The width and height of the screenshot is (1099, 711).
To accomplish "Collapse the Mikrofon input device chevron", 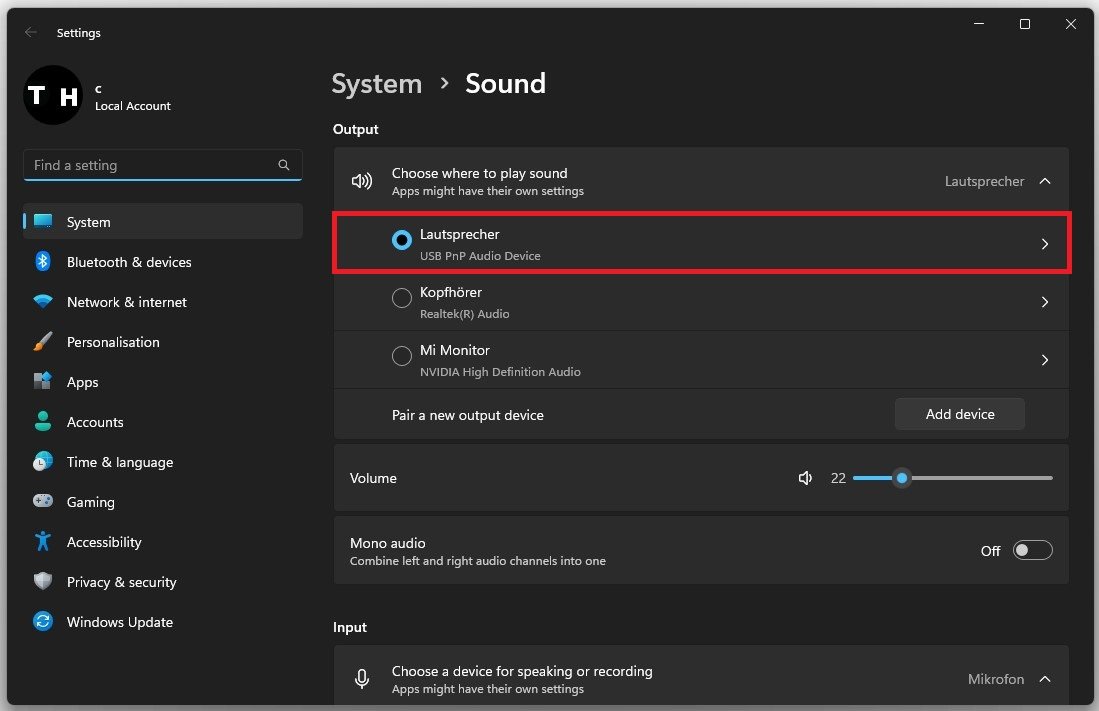I will tap(1045, 679).
